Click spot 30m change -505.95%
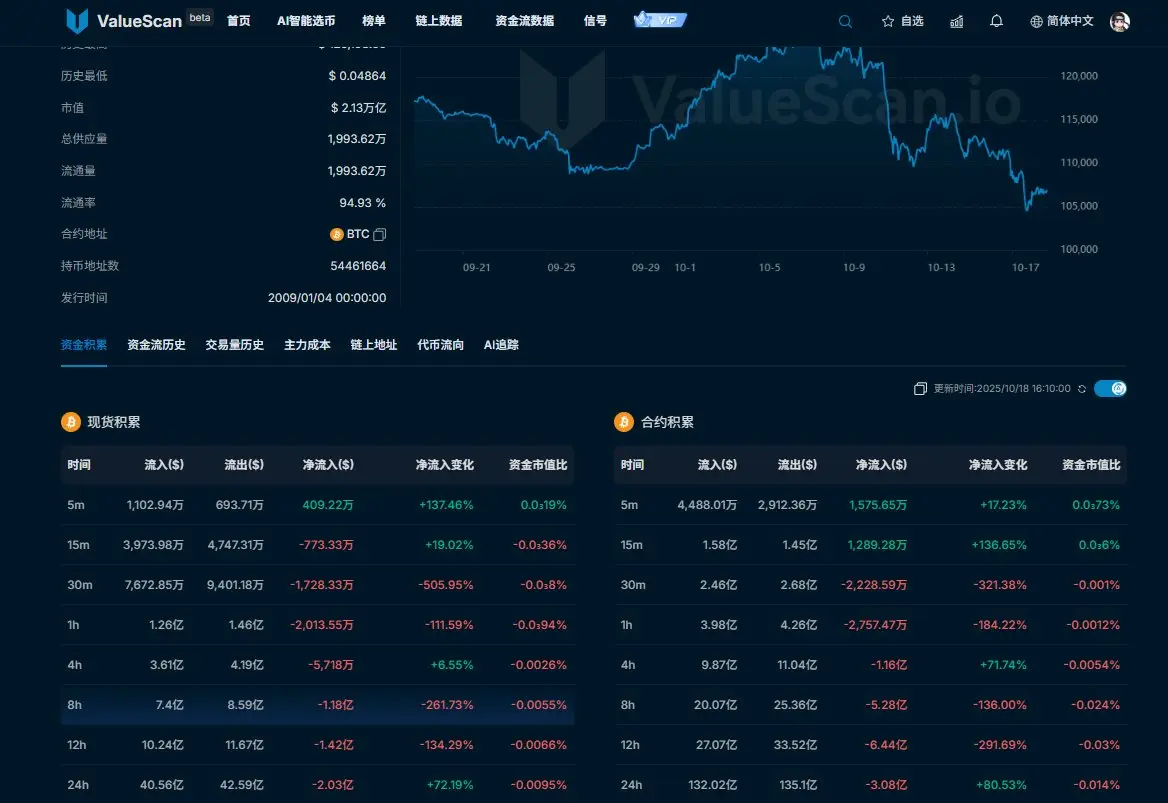The image size is (1168, 803). (447, 585)
